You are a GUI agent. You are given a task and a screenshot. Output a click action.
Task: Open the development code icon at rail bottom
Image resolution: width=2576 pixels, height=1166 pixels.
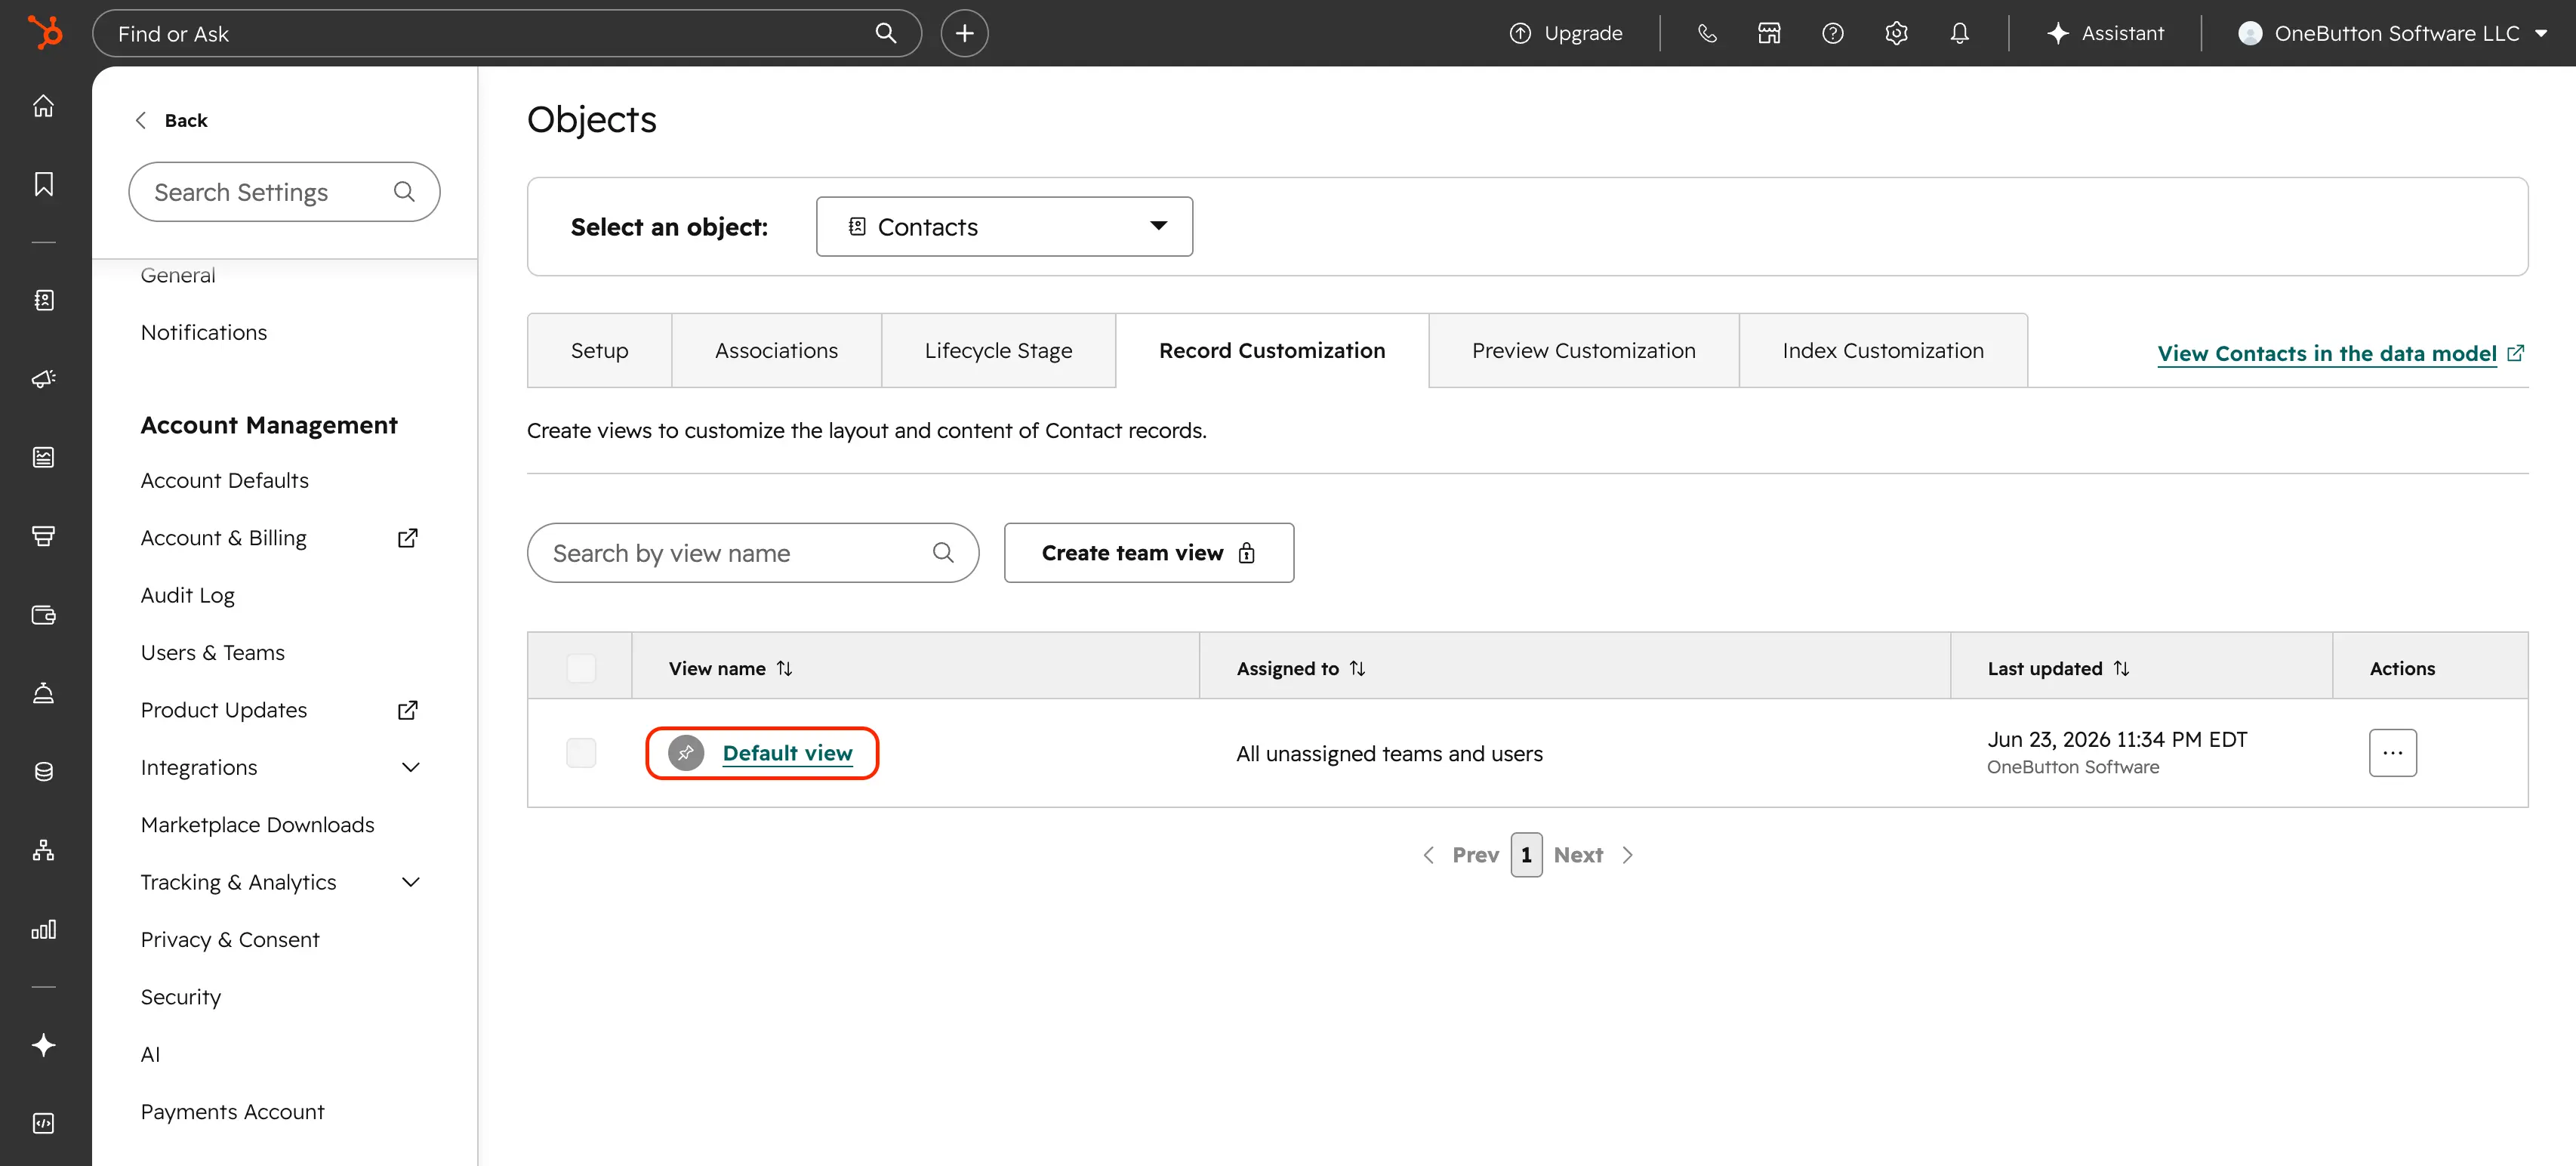pos(44,1124)
